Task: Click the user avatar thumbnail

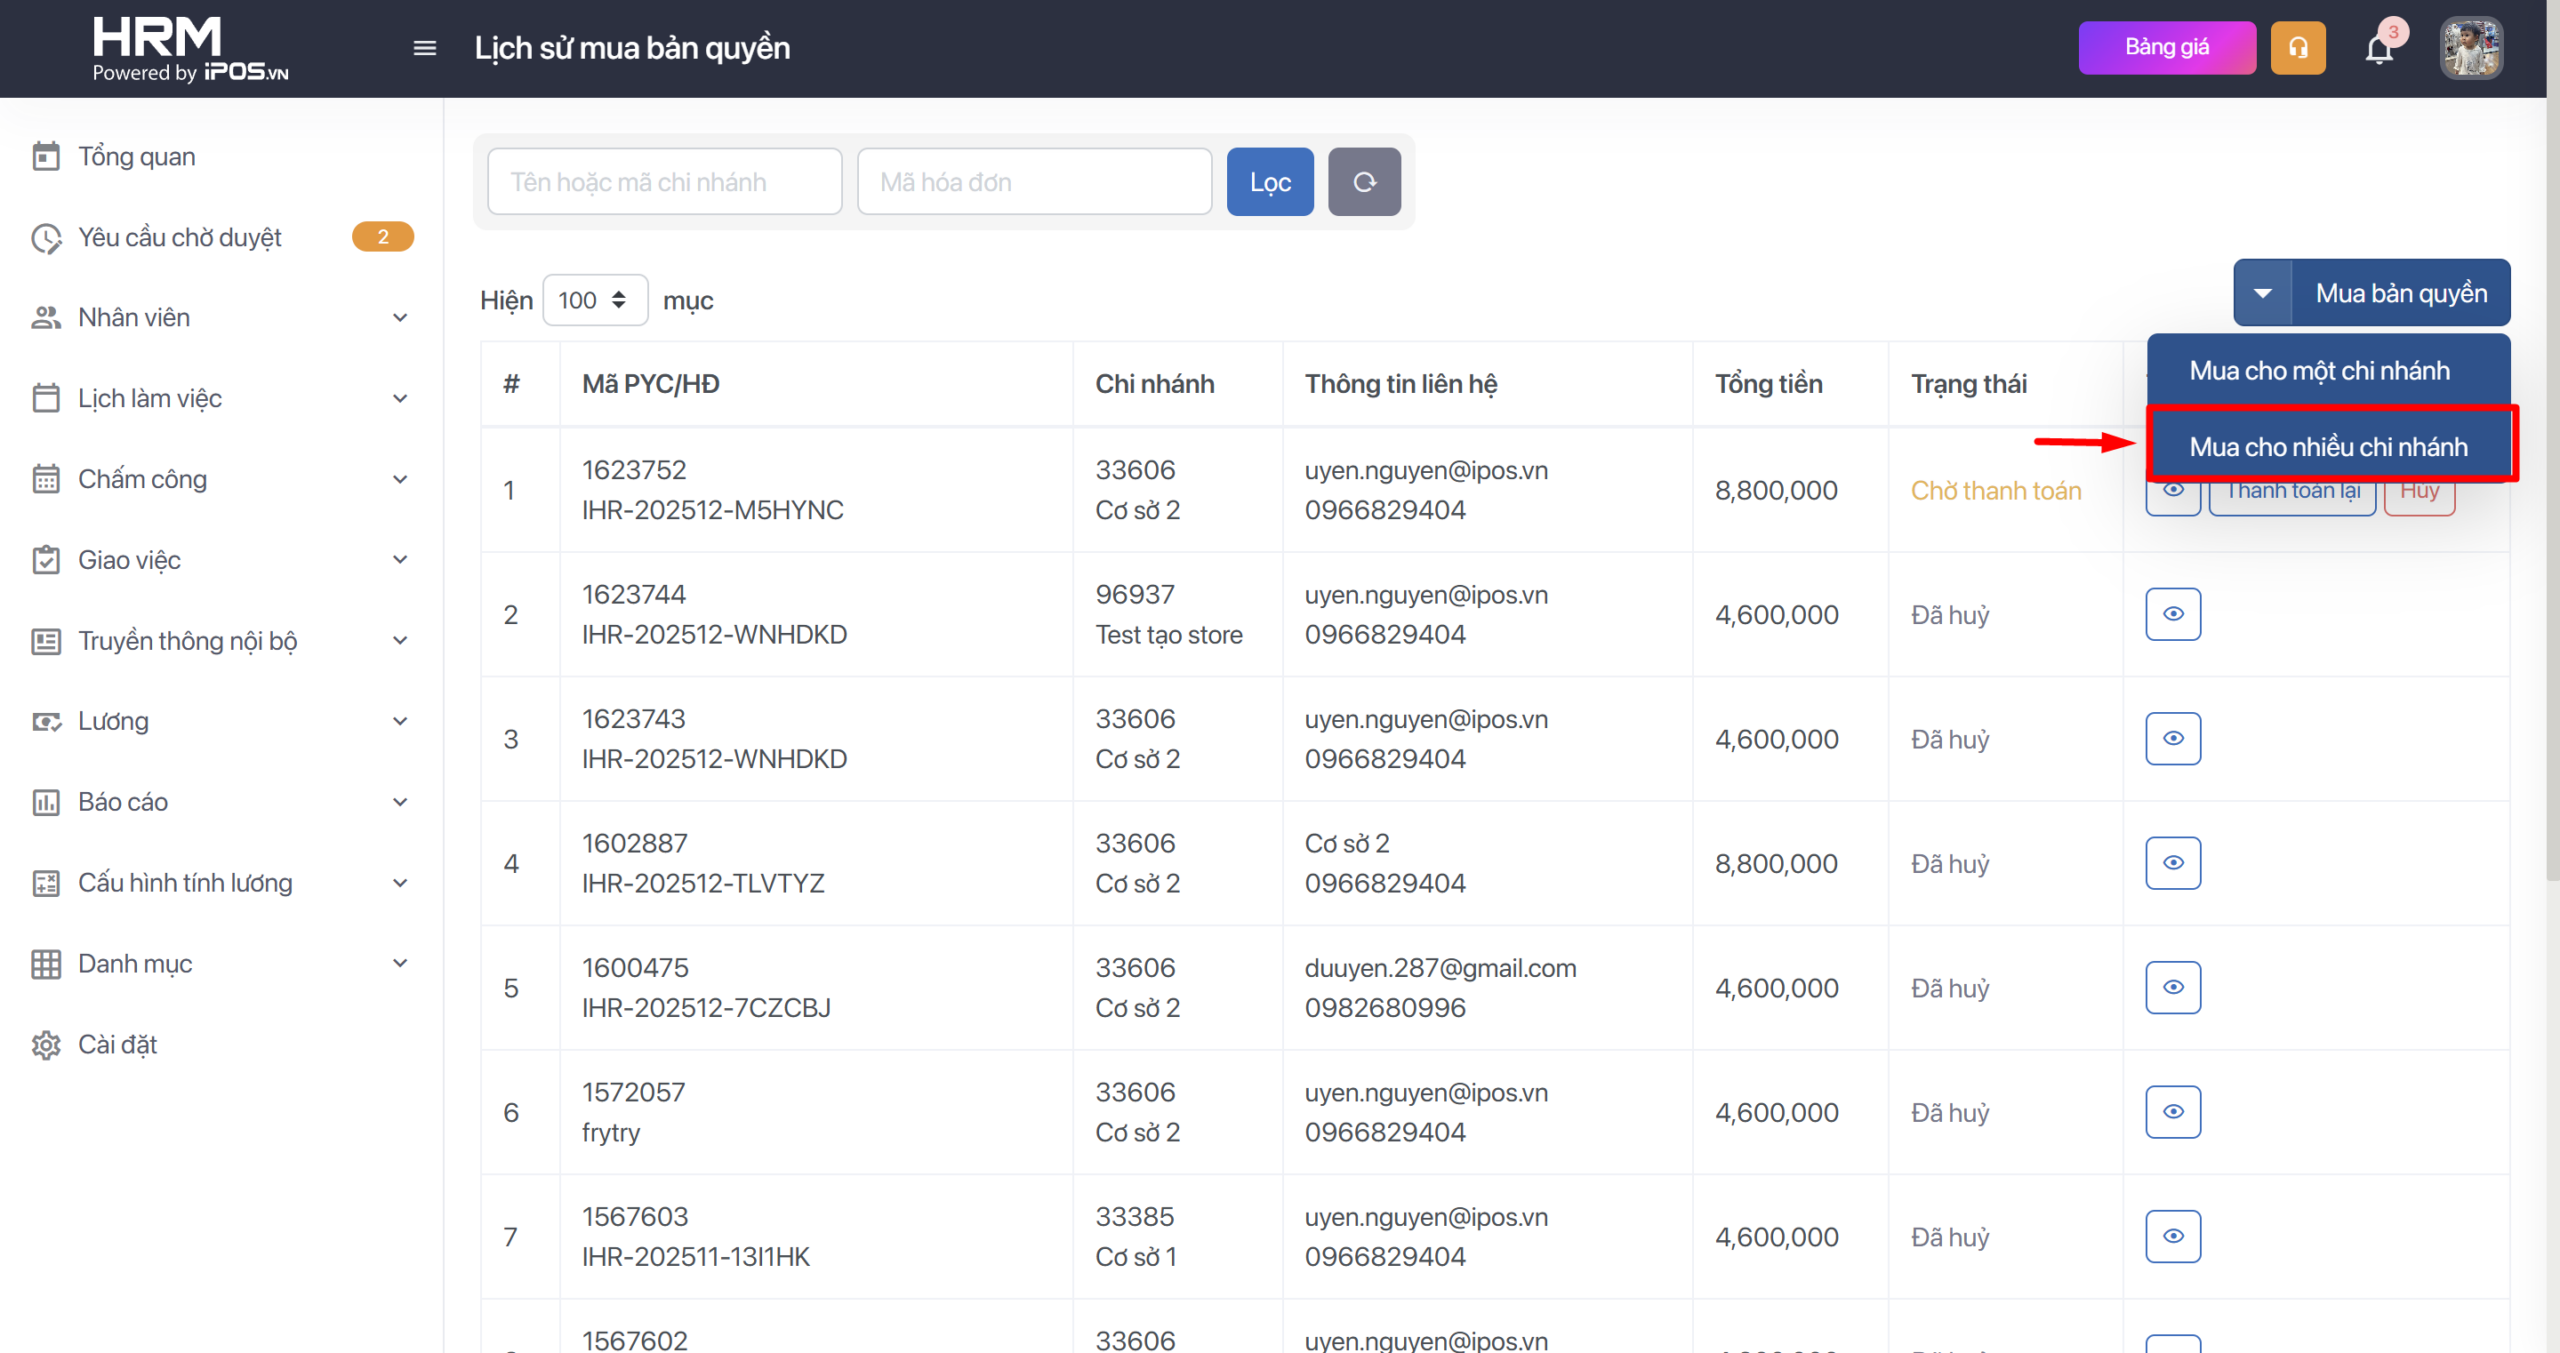Action: point(2470,48)
